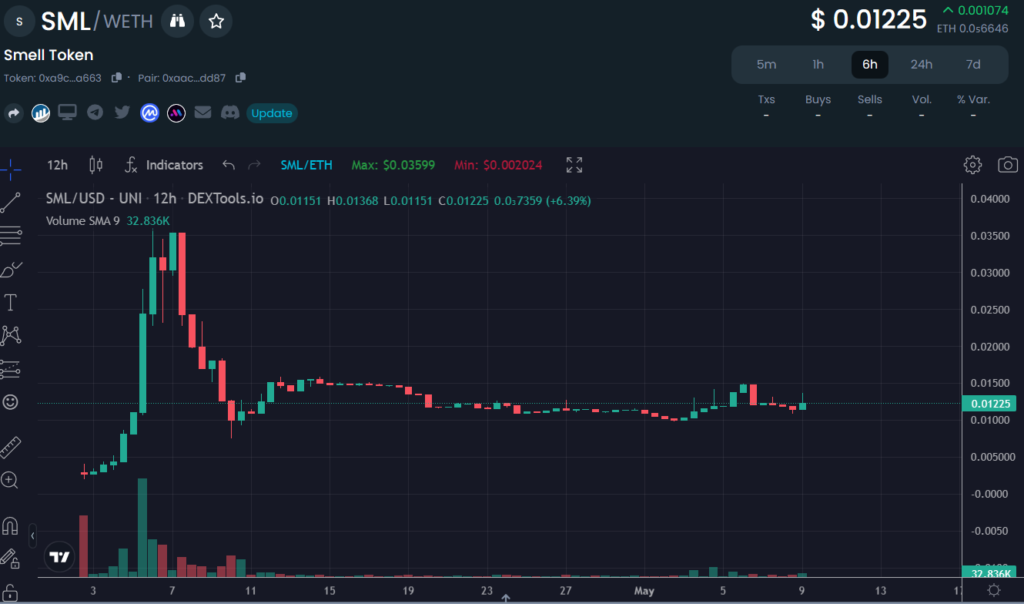The width and height of the screenshot is (1024, 604).
Task: Toggle magnet mode in drawing toolbar
Action: (x=11, y=525)
